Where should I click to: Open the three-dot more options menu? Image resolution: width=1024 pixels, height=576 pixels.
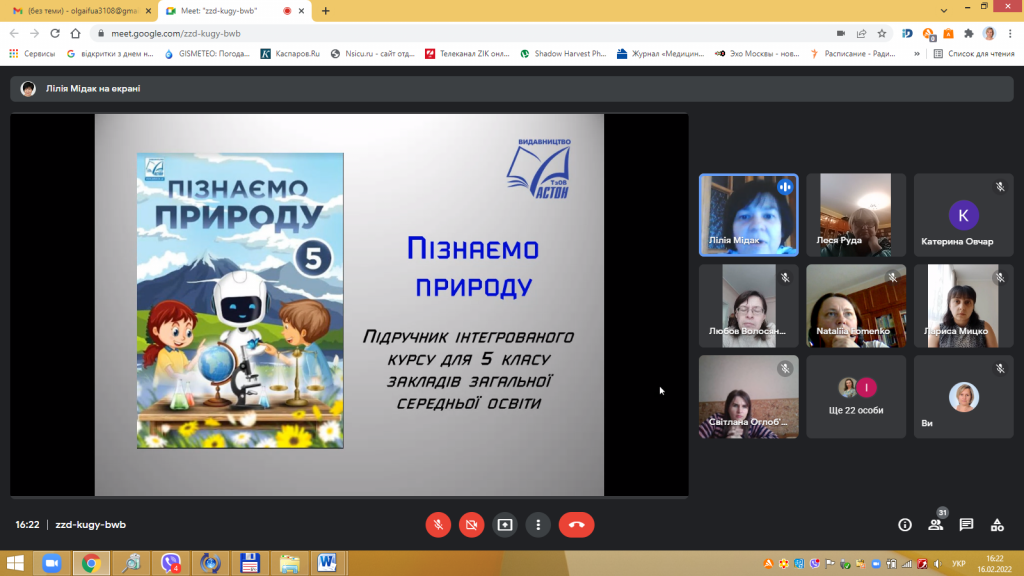[539, 524]
